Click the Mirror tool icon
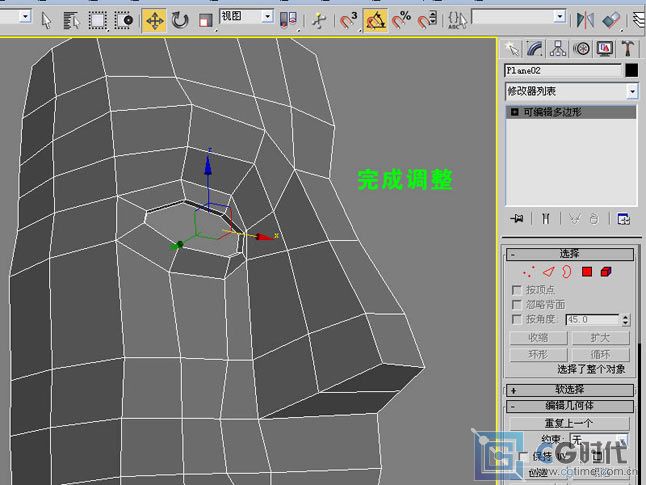This screenshot has width=646, height=485. click(585, 20)
